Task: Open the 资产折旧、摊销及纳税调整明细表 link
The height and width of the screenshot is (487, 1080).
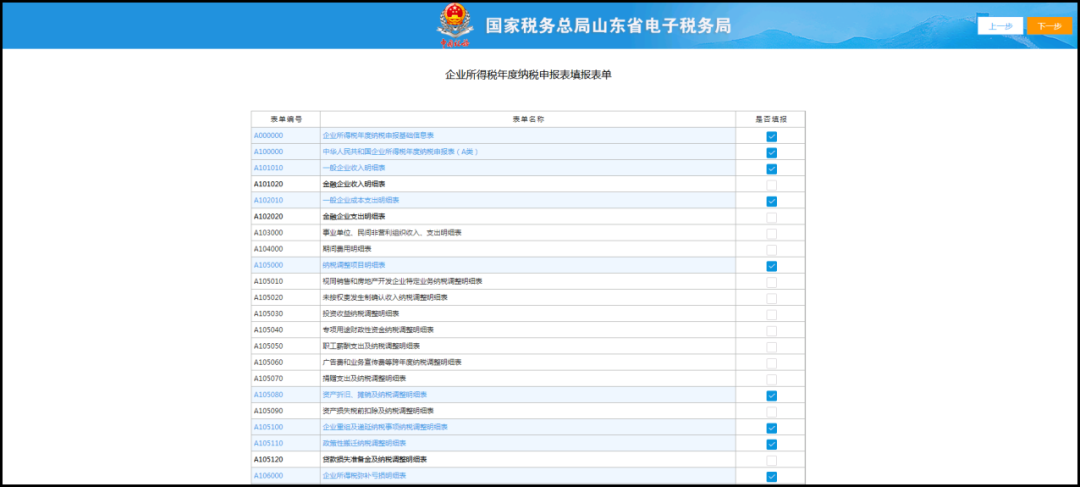Action: 375,394
